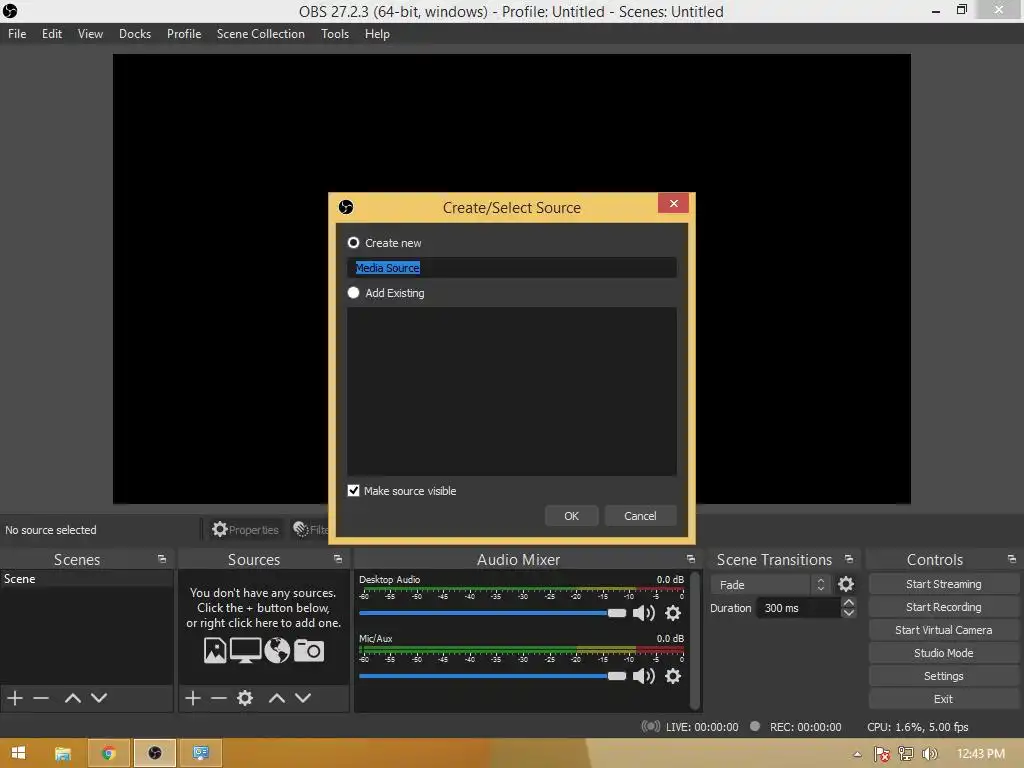Click the 300 ms duration field
This screenshot has width=1024, height=768.
coord(799,608)
